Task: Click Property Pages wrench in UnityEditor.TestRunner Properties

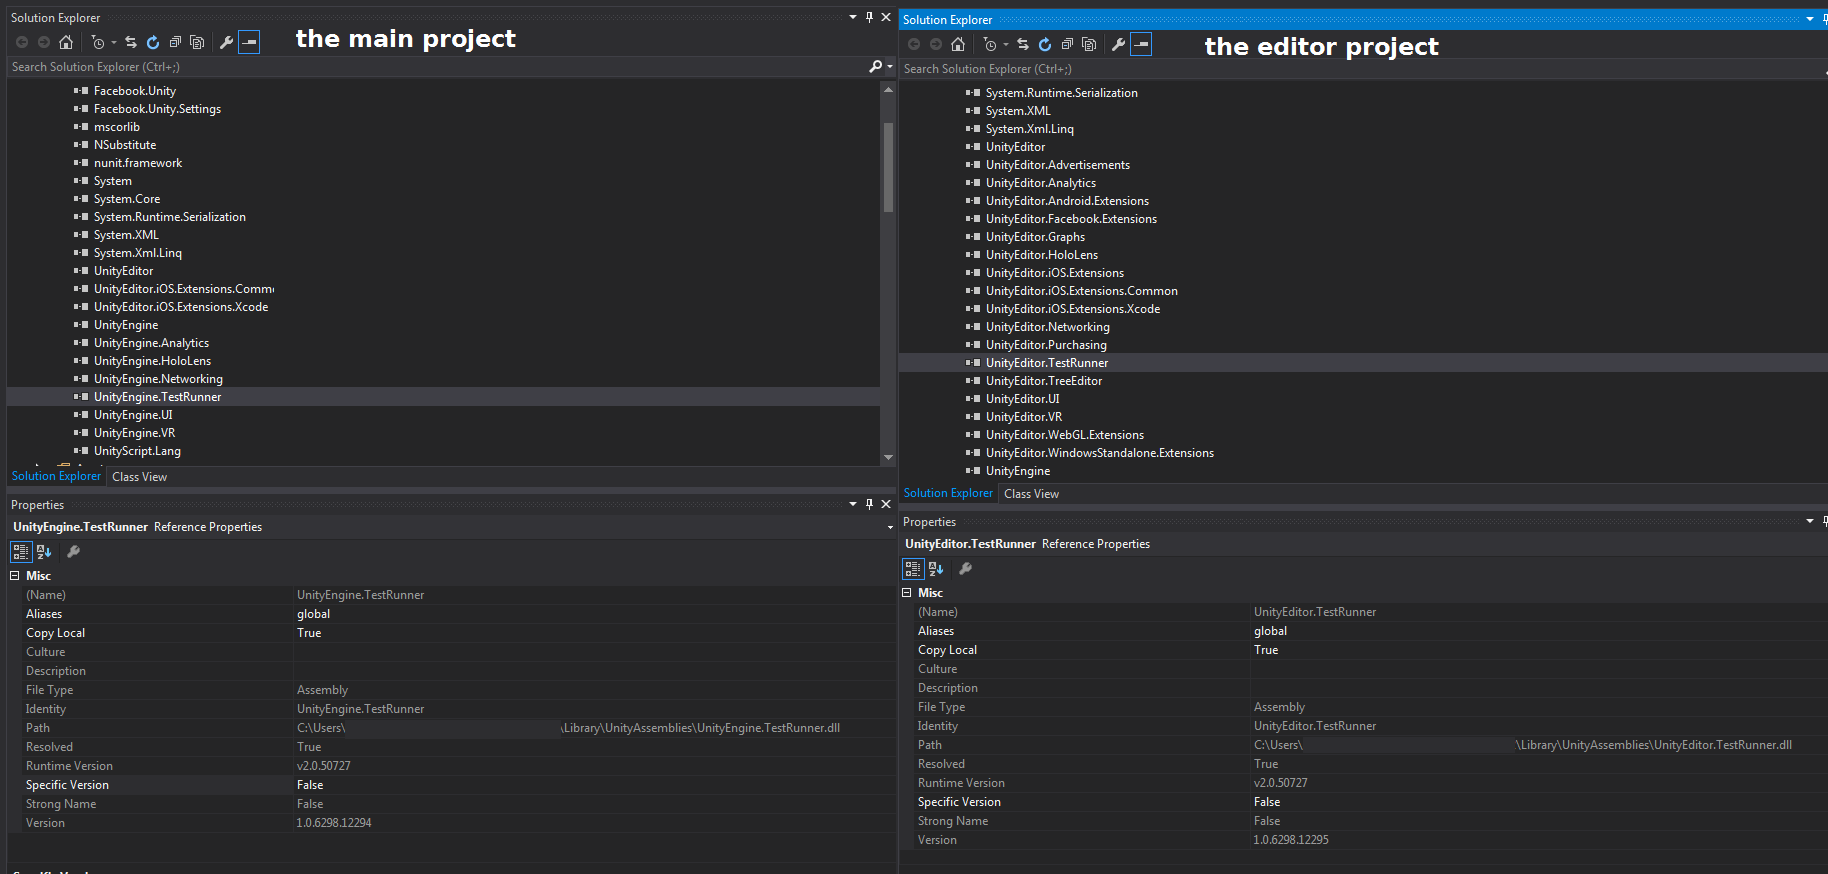Action: 965,568
